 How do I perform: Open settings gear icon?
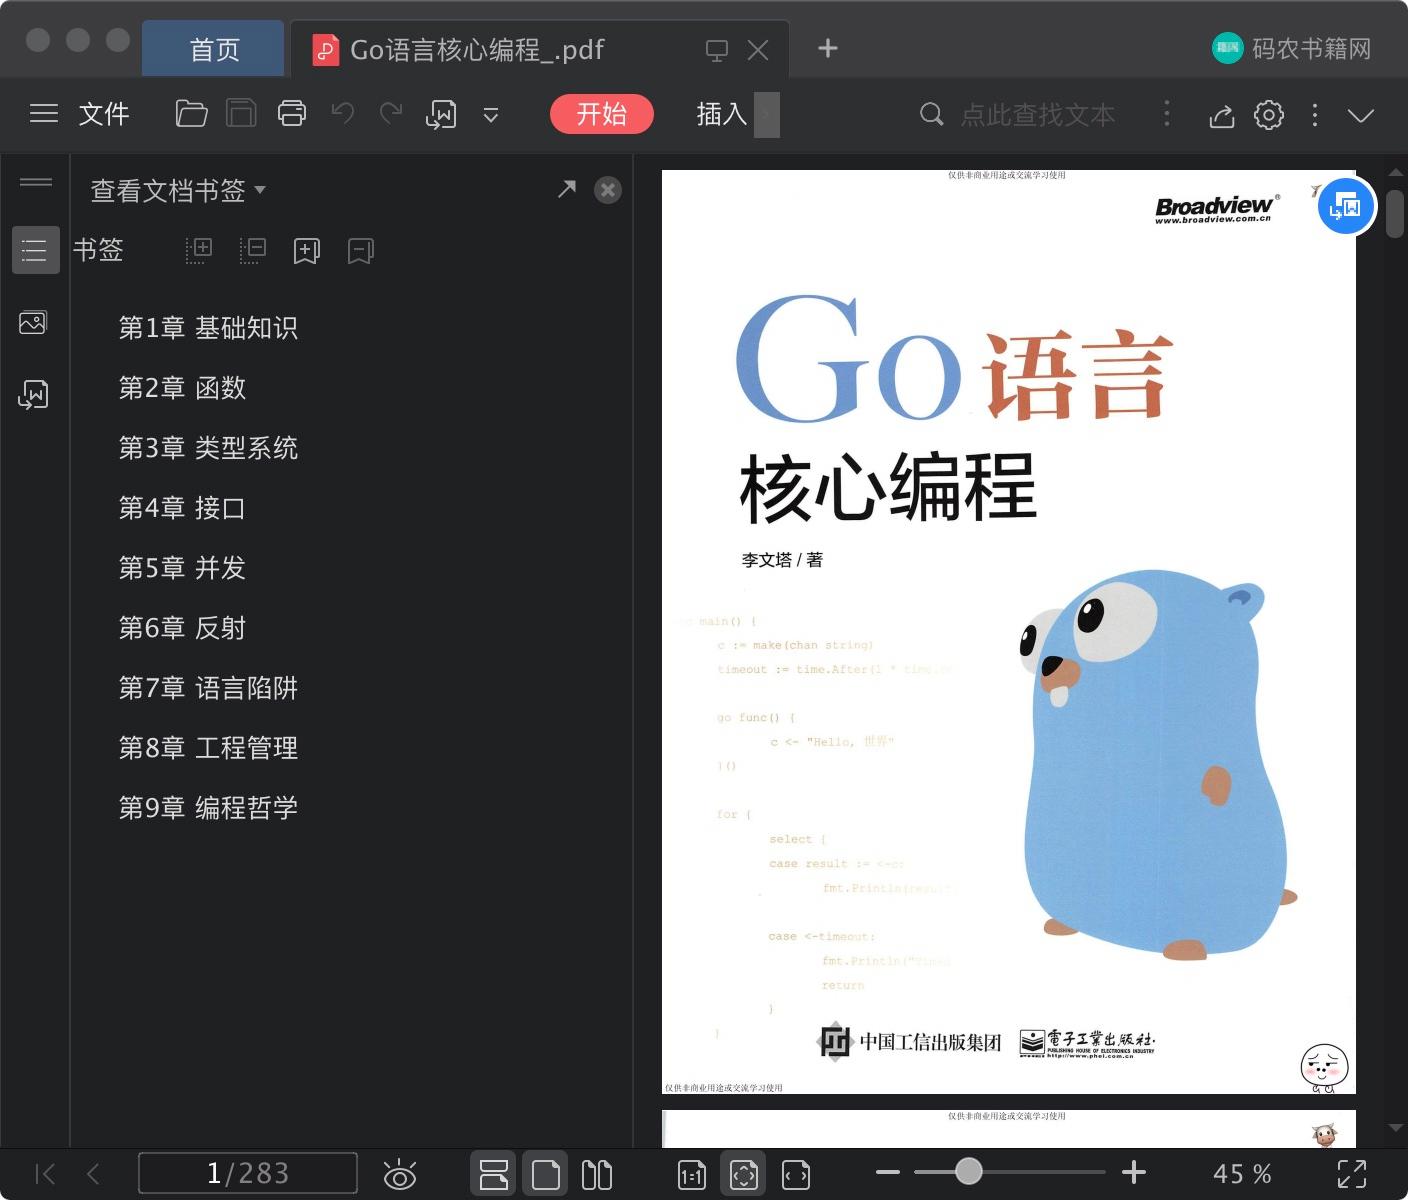tap(1269, 115)
